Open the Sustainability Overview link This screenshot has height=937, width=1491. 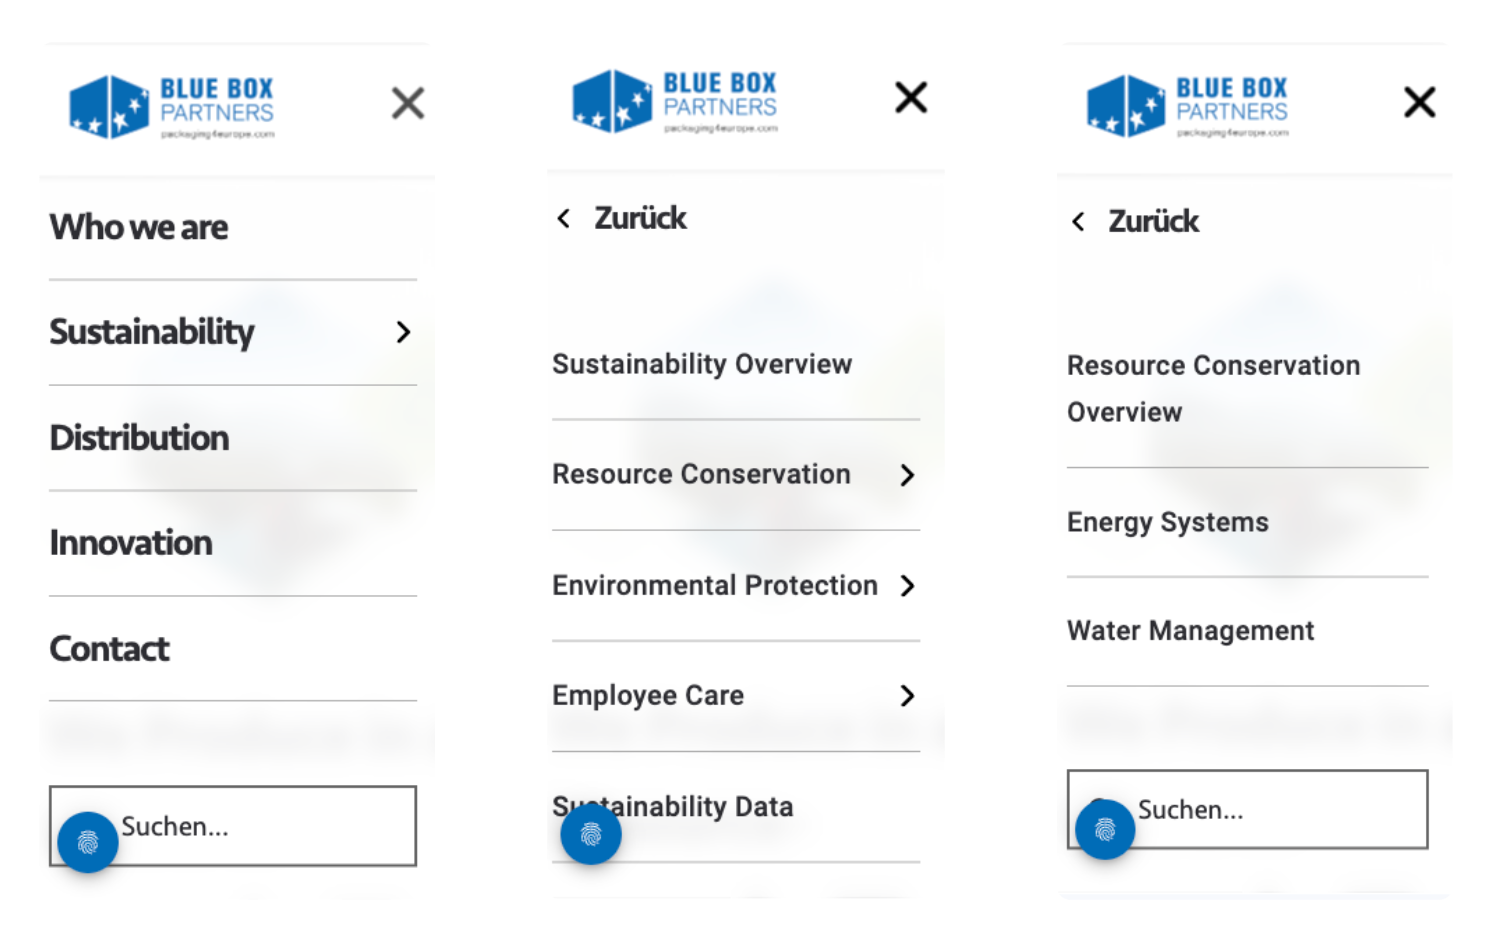[x=702, y=364]
